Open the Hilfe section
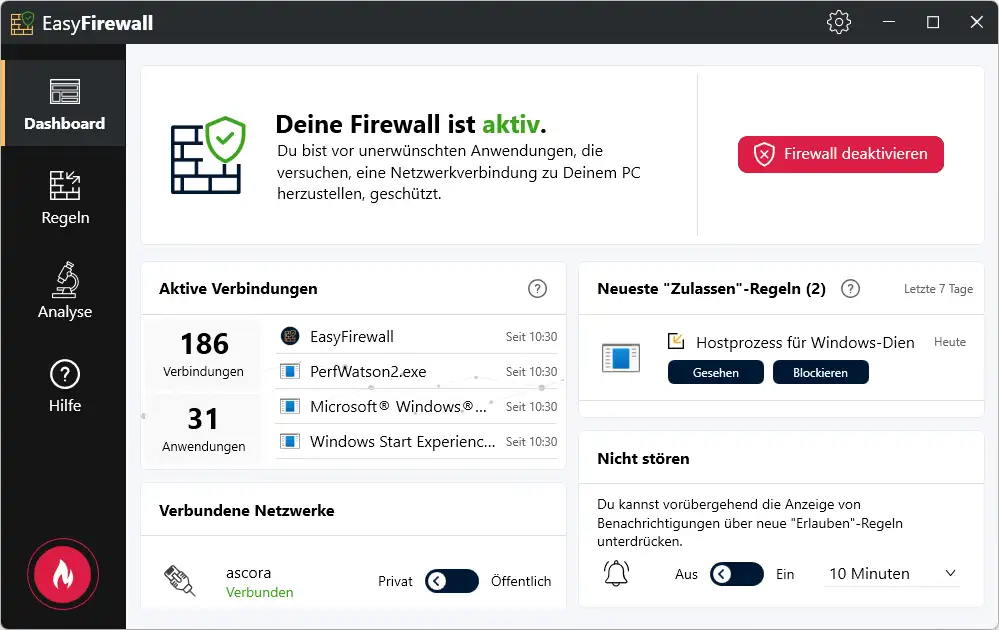This screenshot has height=630, width=999. (x=65, y=385)
